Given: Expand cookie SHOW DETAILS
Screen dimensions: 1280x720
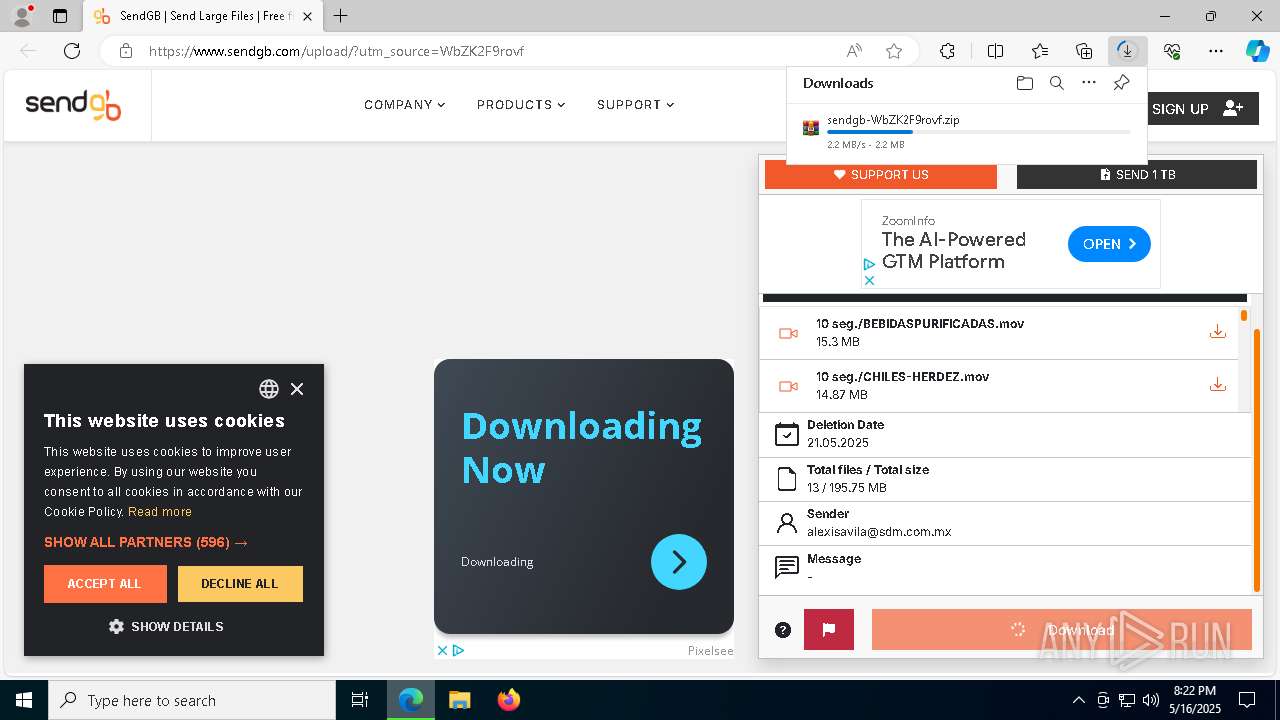Looking at the screenshot, I should tap(166, 627).
